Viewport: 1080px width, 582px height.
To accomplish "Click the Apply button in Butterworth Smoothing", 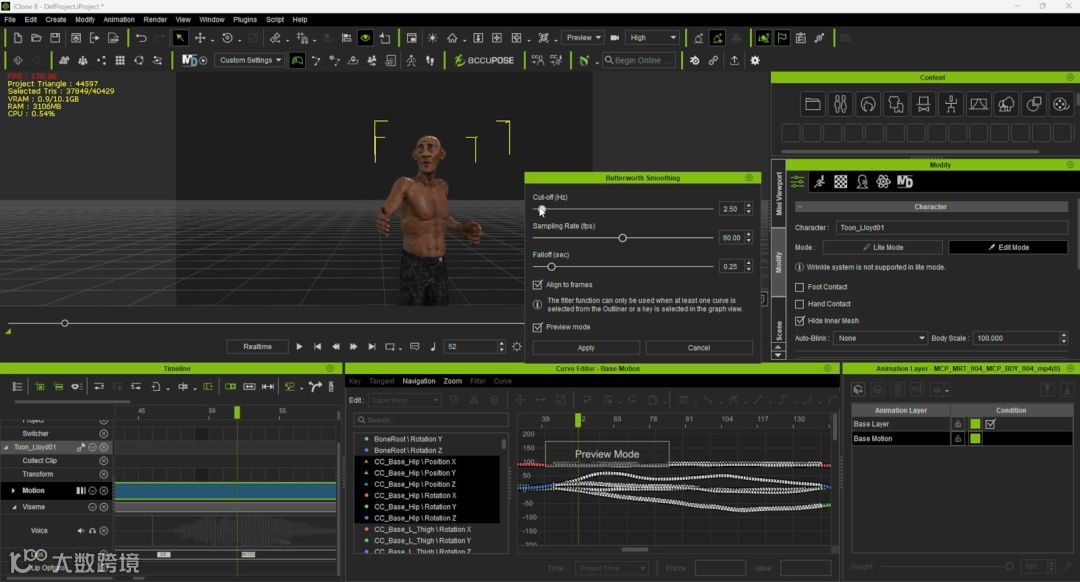I will pos(586,348).
